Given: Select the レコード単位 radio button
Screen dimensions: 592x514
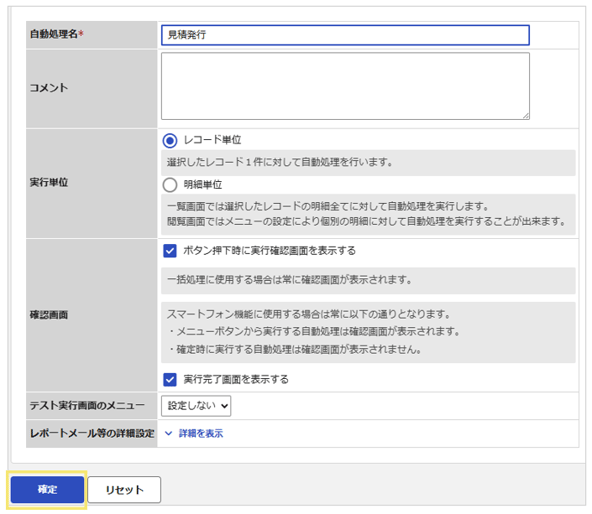Looking at the screenshot, I should pyautogui.click(x=170, y=140).
